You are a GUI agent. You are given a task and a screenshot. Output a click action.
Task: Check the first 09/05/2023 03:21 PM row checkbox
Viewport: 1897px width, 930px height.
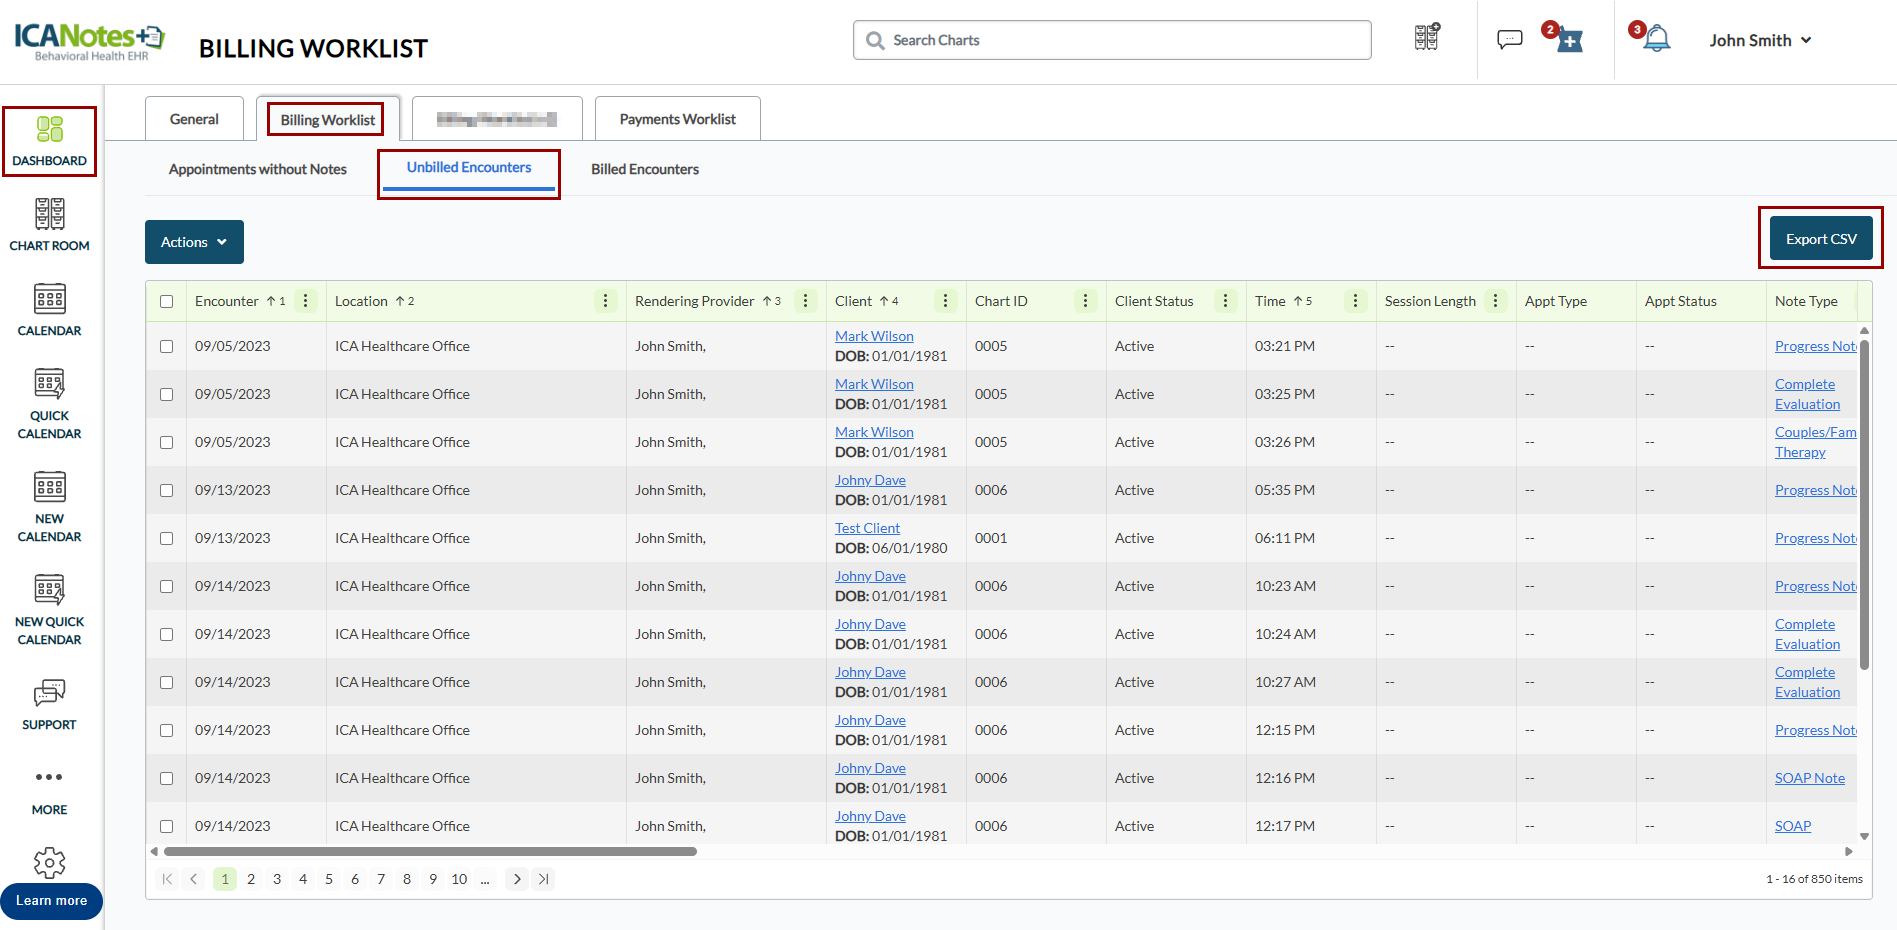(x=166, y=346)
